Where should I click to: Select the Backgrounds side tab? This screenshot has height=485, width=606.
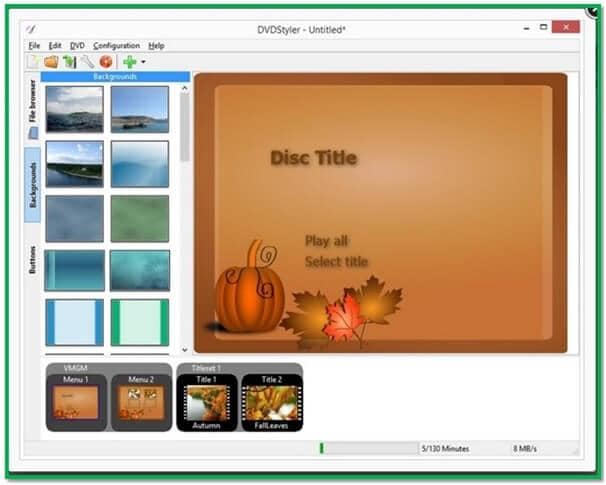(32, 185)
